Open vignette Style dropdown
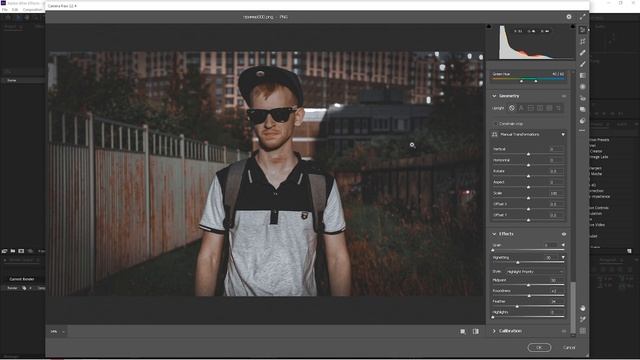Screen dimensions: 640x360 535,271
